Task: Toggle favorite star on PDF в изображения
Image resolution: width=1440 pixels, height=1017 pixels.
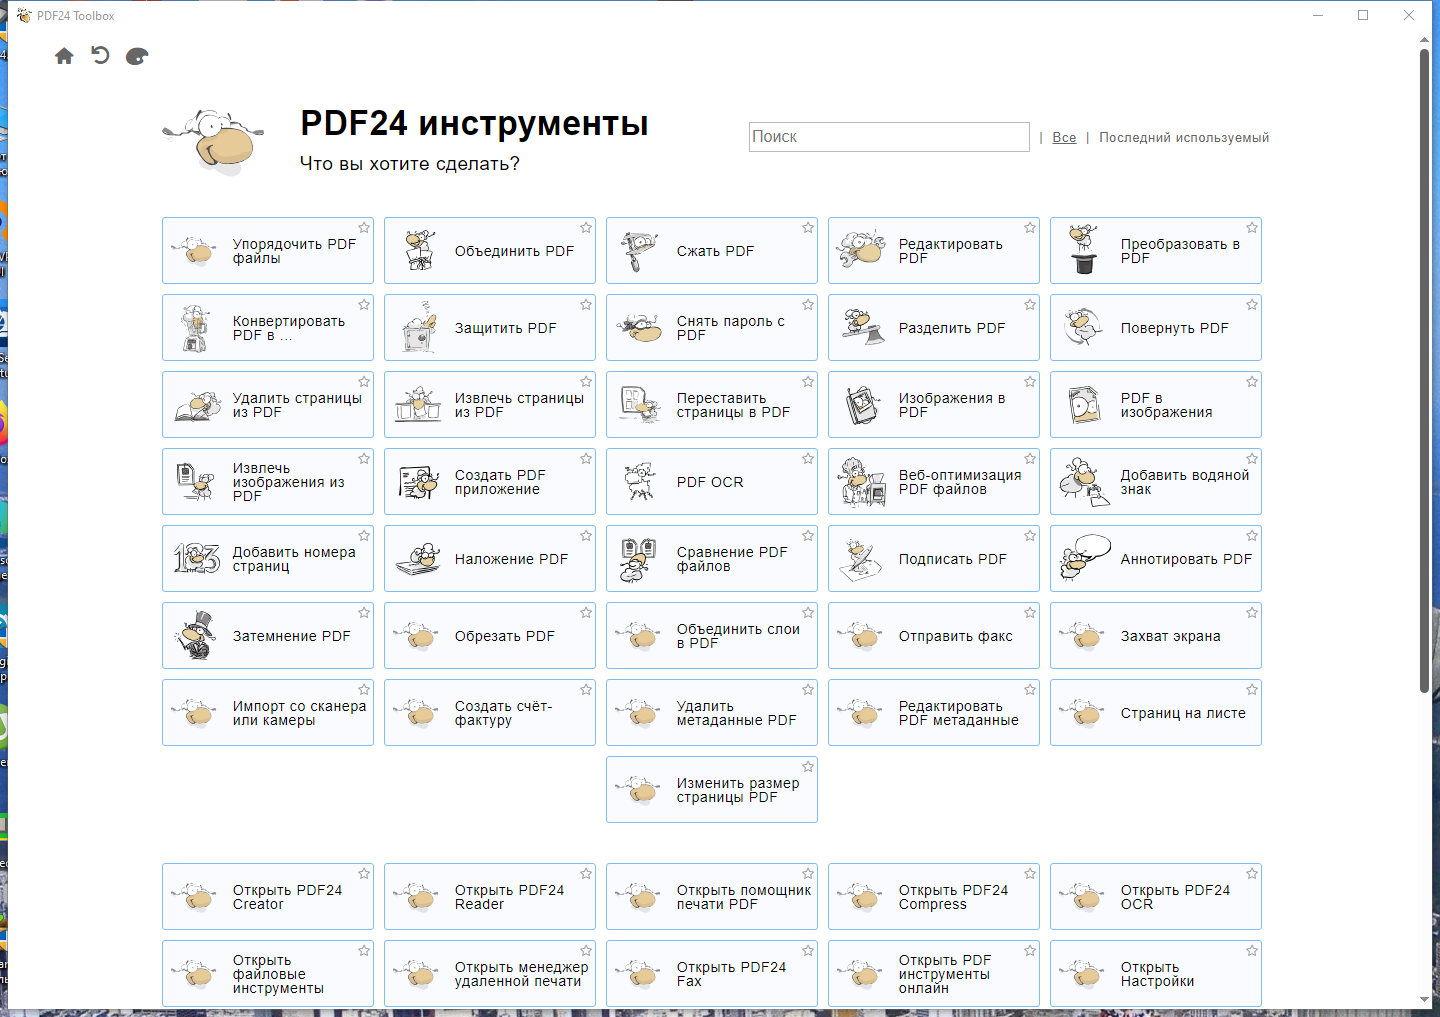Action: click(1252, 382)
